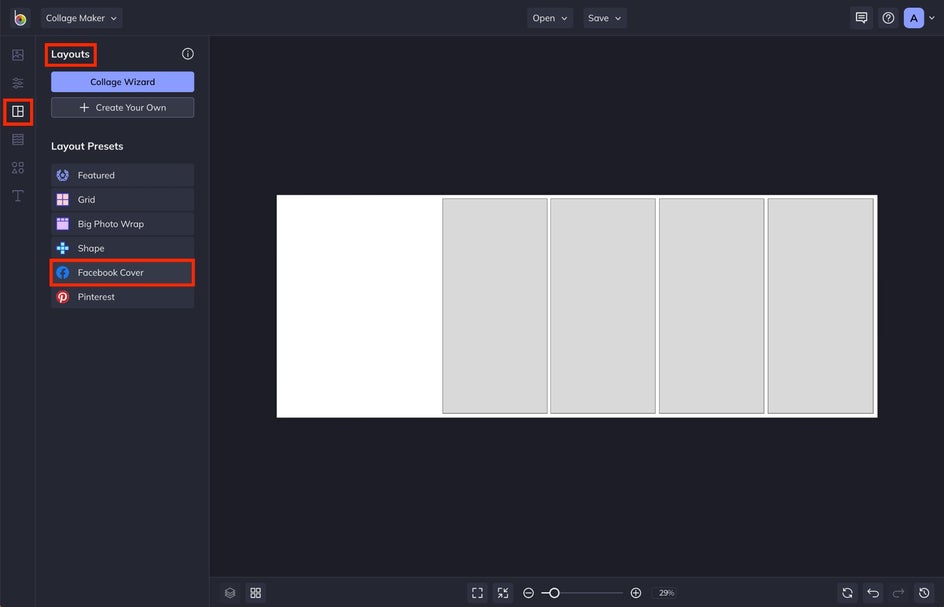Expand the Save dropdown

pos(604,17)
